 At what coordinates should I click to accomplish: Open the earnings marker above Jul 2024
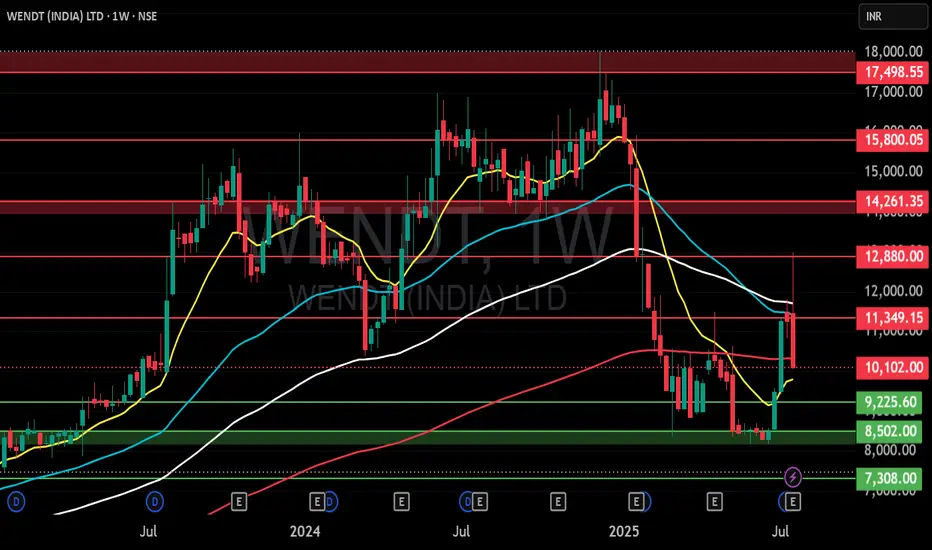(x=480, y=502)
